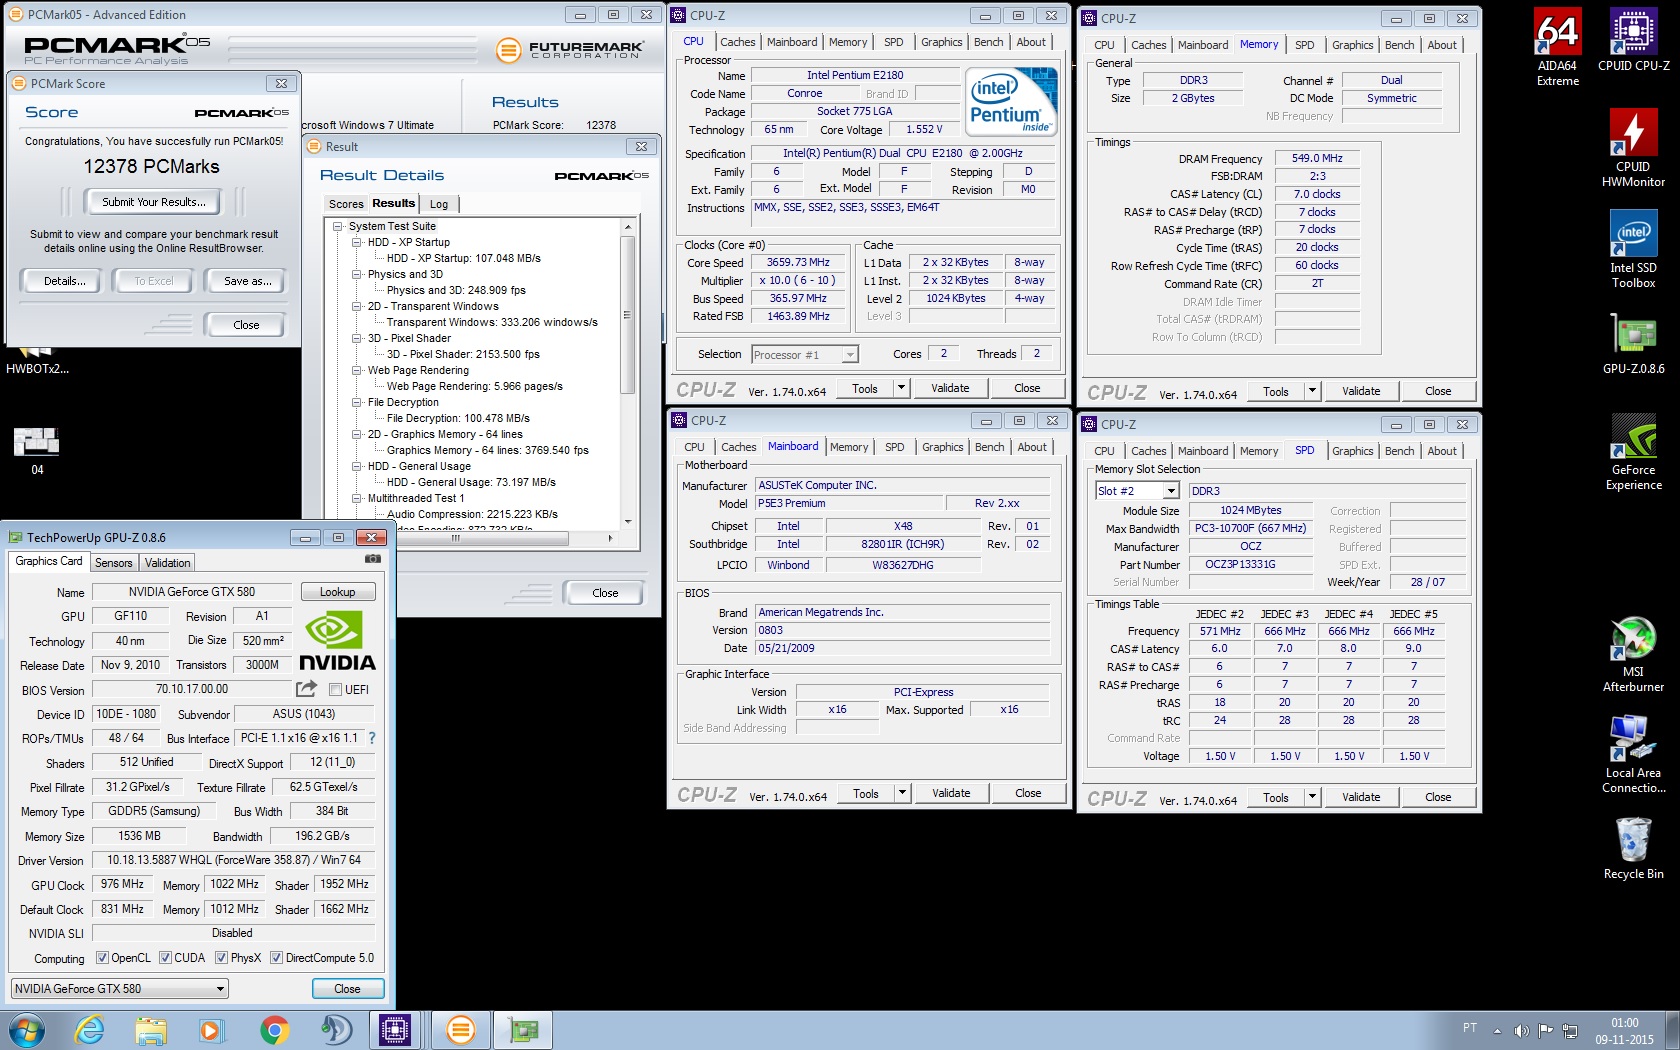
Task: Open Tools dropdown arrow in CPU tab window
Action: click(x=901, y=388)
